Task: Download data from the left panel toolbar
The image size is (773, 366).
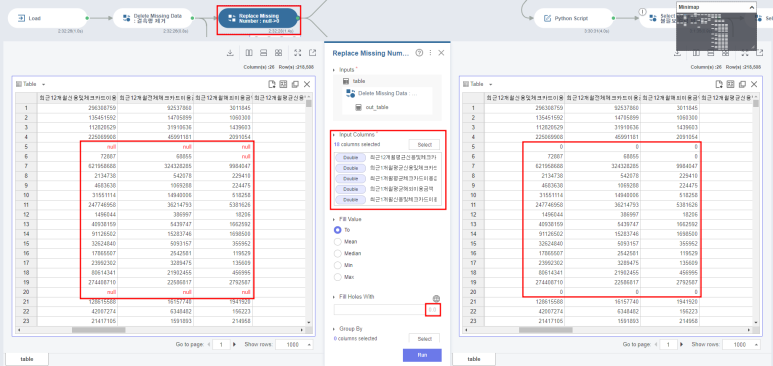Action: [x=230, y=53]
